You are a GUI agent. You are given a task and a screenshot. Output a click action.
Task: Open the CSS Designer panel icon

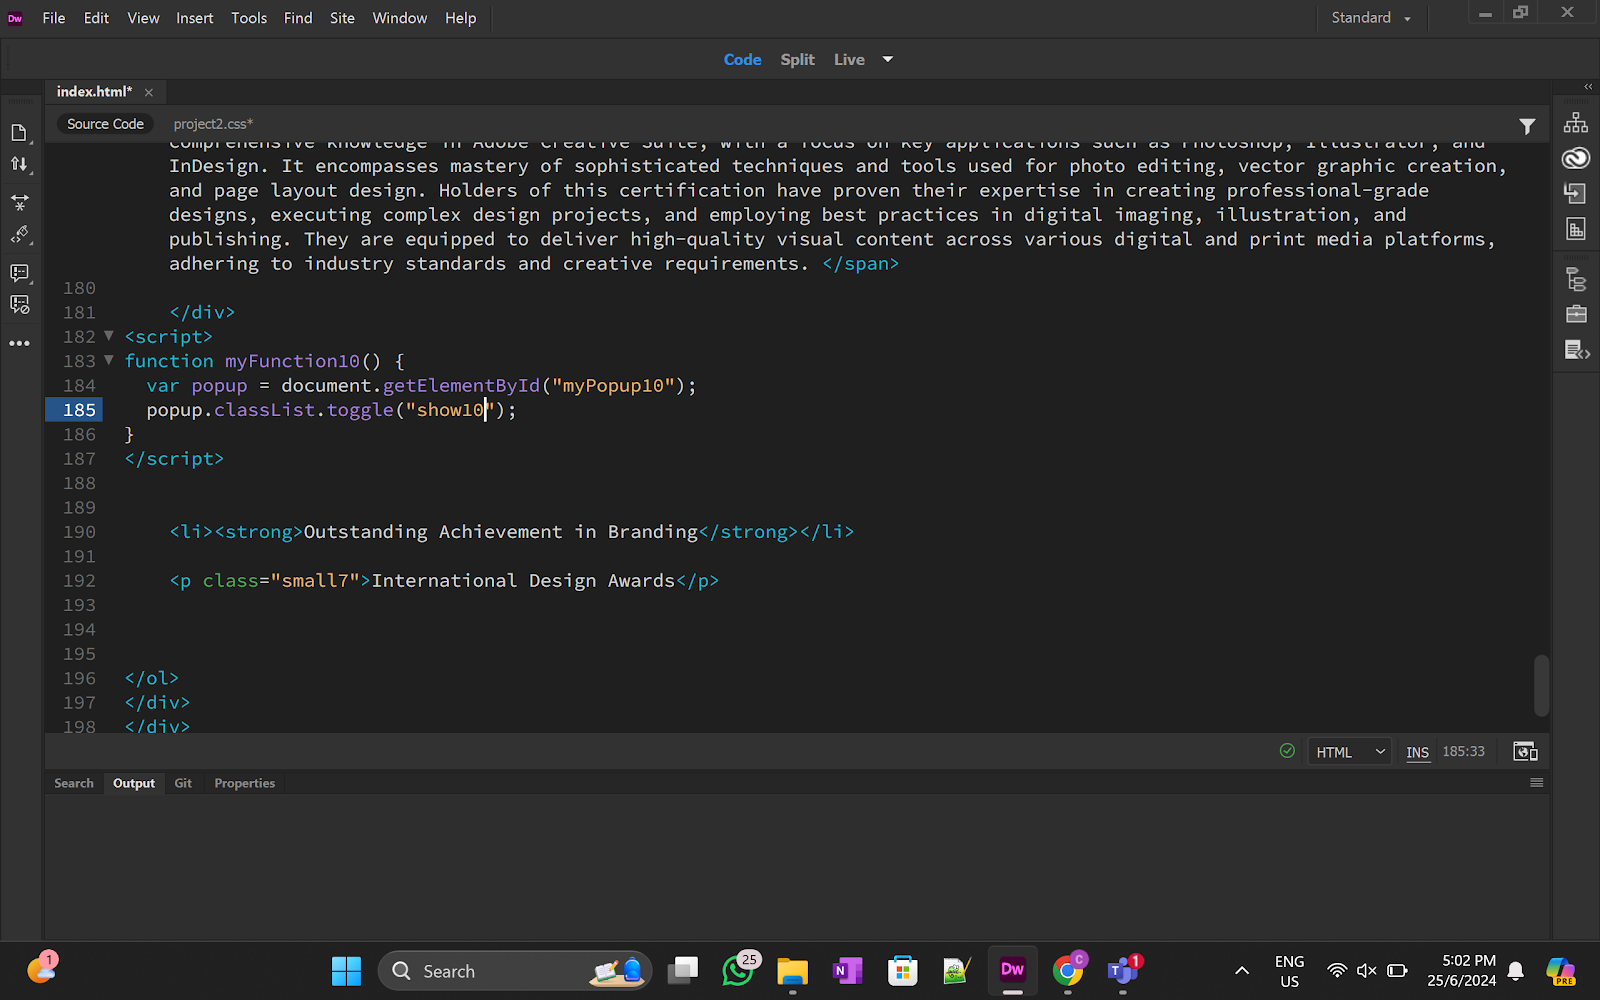point(1576,230)
